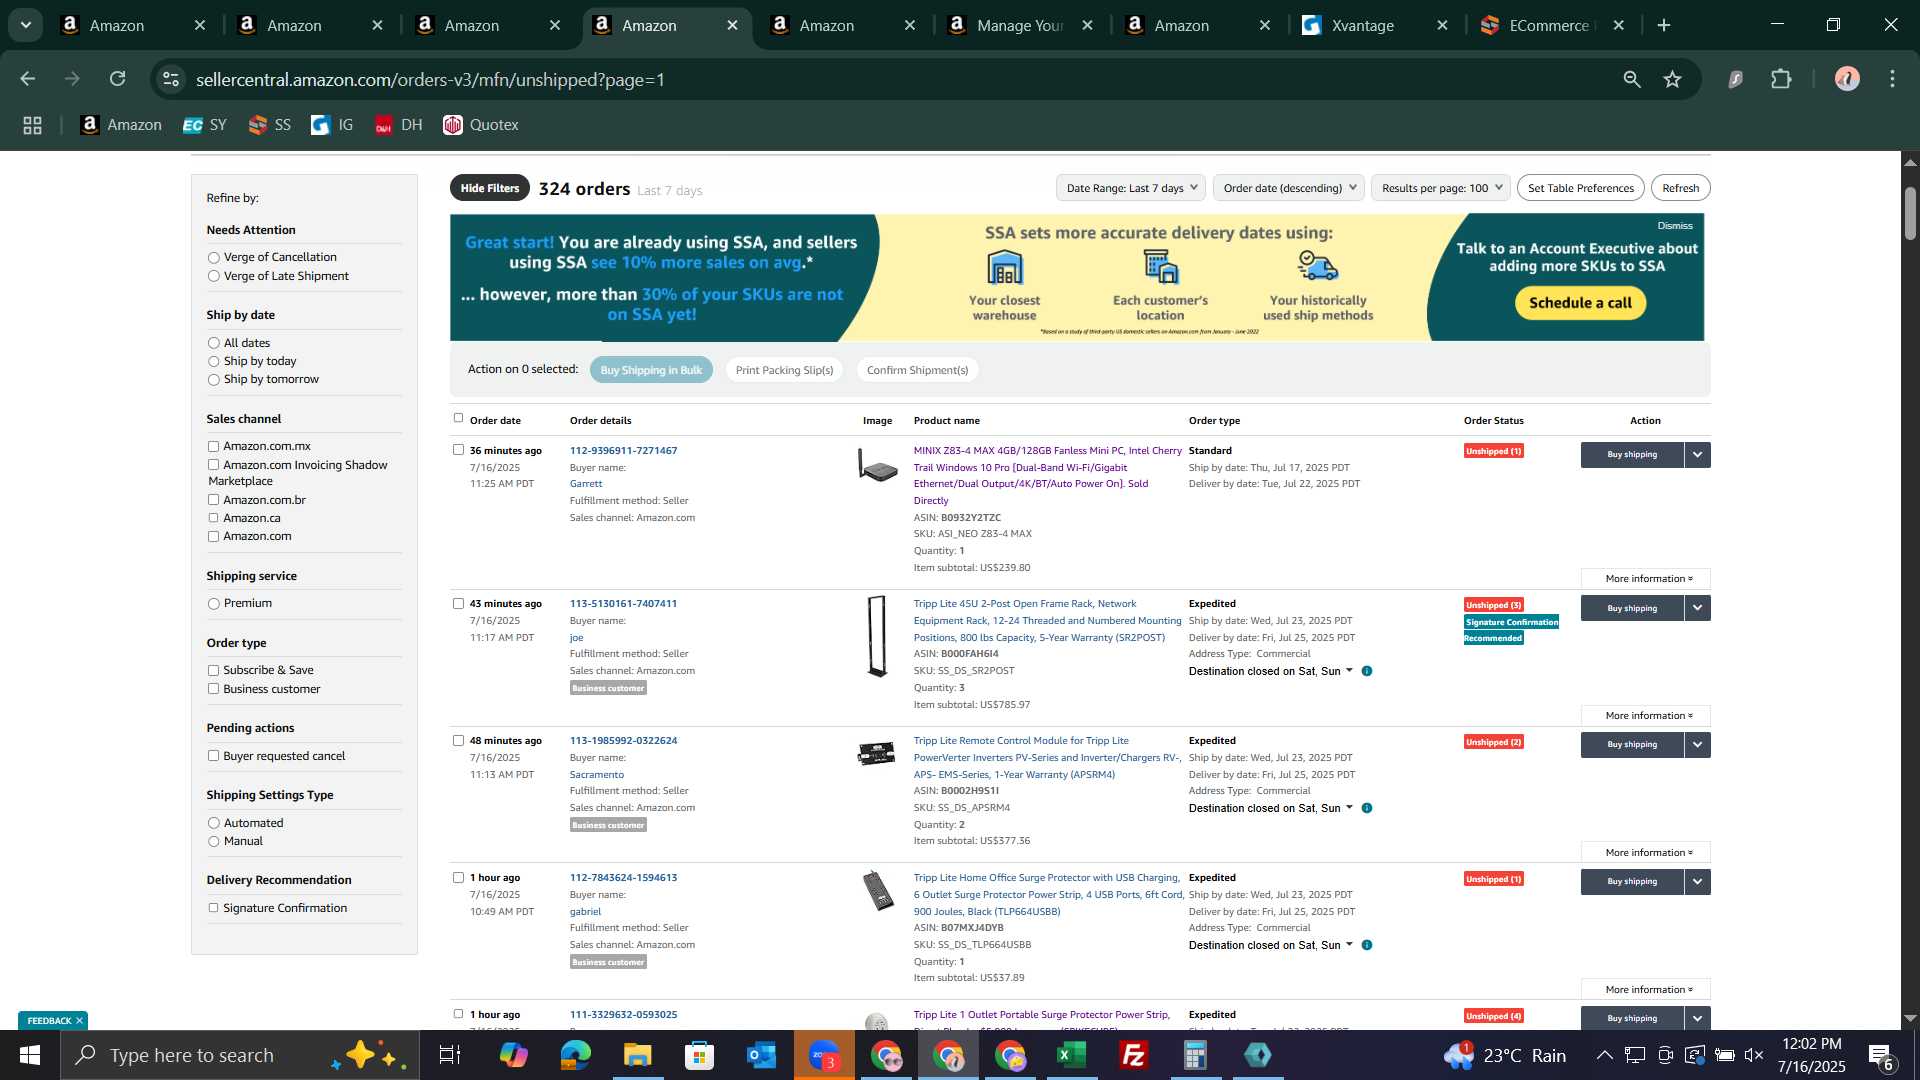Image resolution: width=1920 pixels, height=1080 pixels.
Task: Select Verge of Late Shipment filter
Action: pyautogui.click(x=213, y=277)
